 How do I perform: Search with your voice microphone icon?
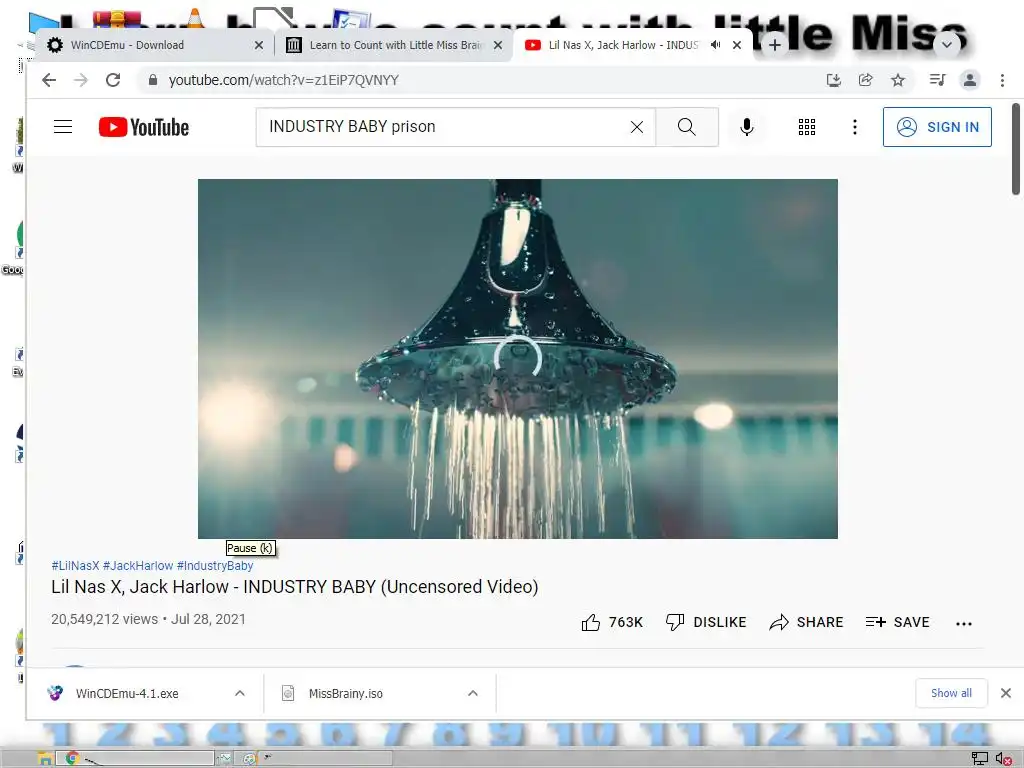pos(746,127)
